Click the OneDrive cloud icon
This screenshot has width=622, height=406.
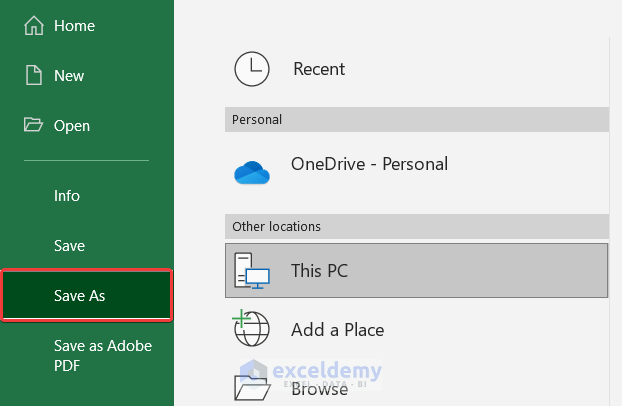pyautogui.click(x=252, y=173)
